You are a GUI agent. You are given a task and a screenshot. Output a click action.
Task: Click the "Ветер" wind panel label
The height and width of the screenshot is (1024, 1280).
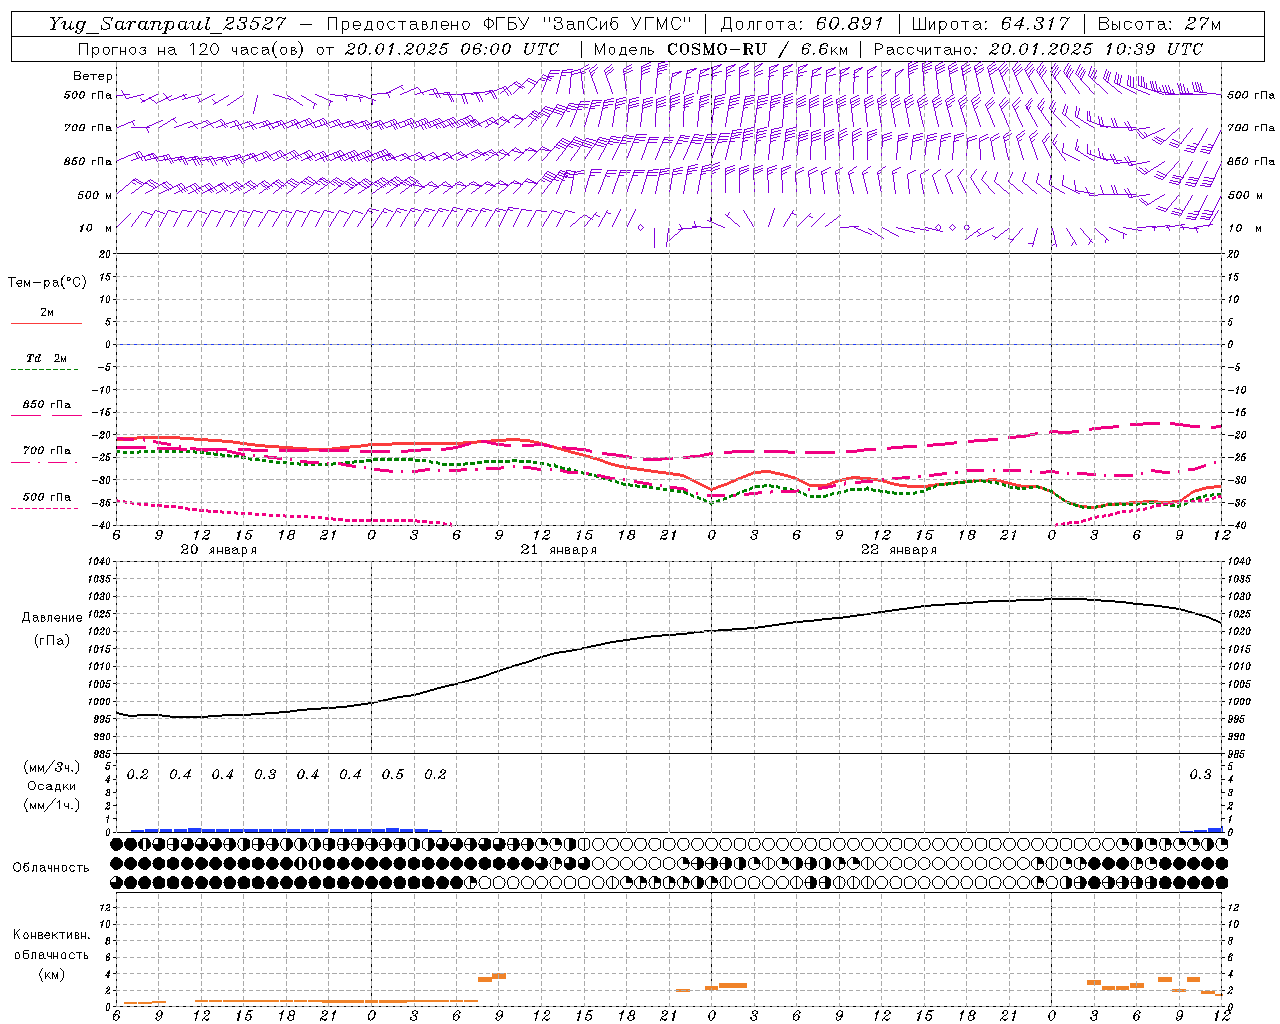(92, 76)
